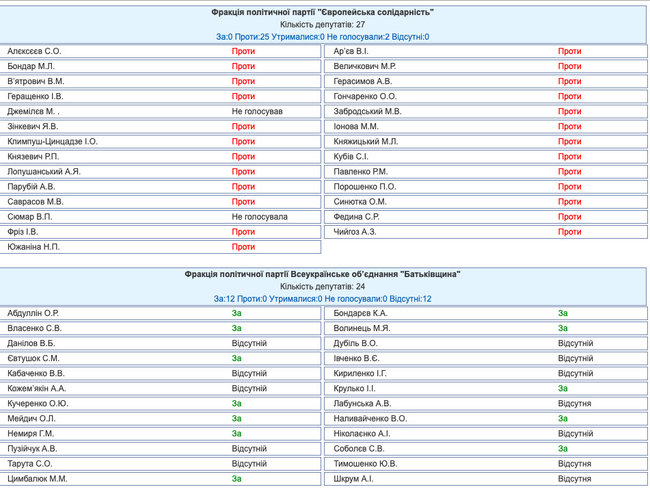
Task: Select deputy Климпуш-Цинцадзе І.О.
Action: click(52, 141)
